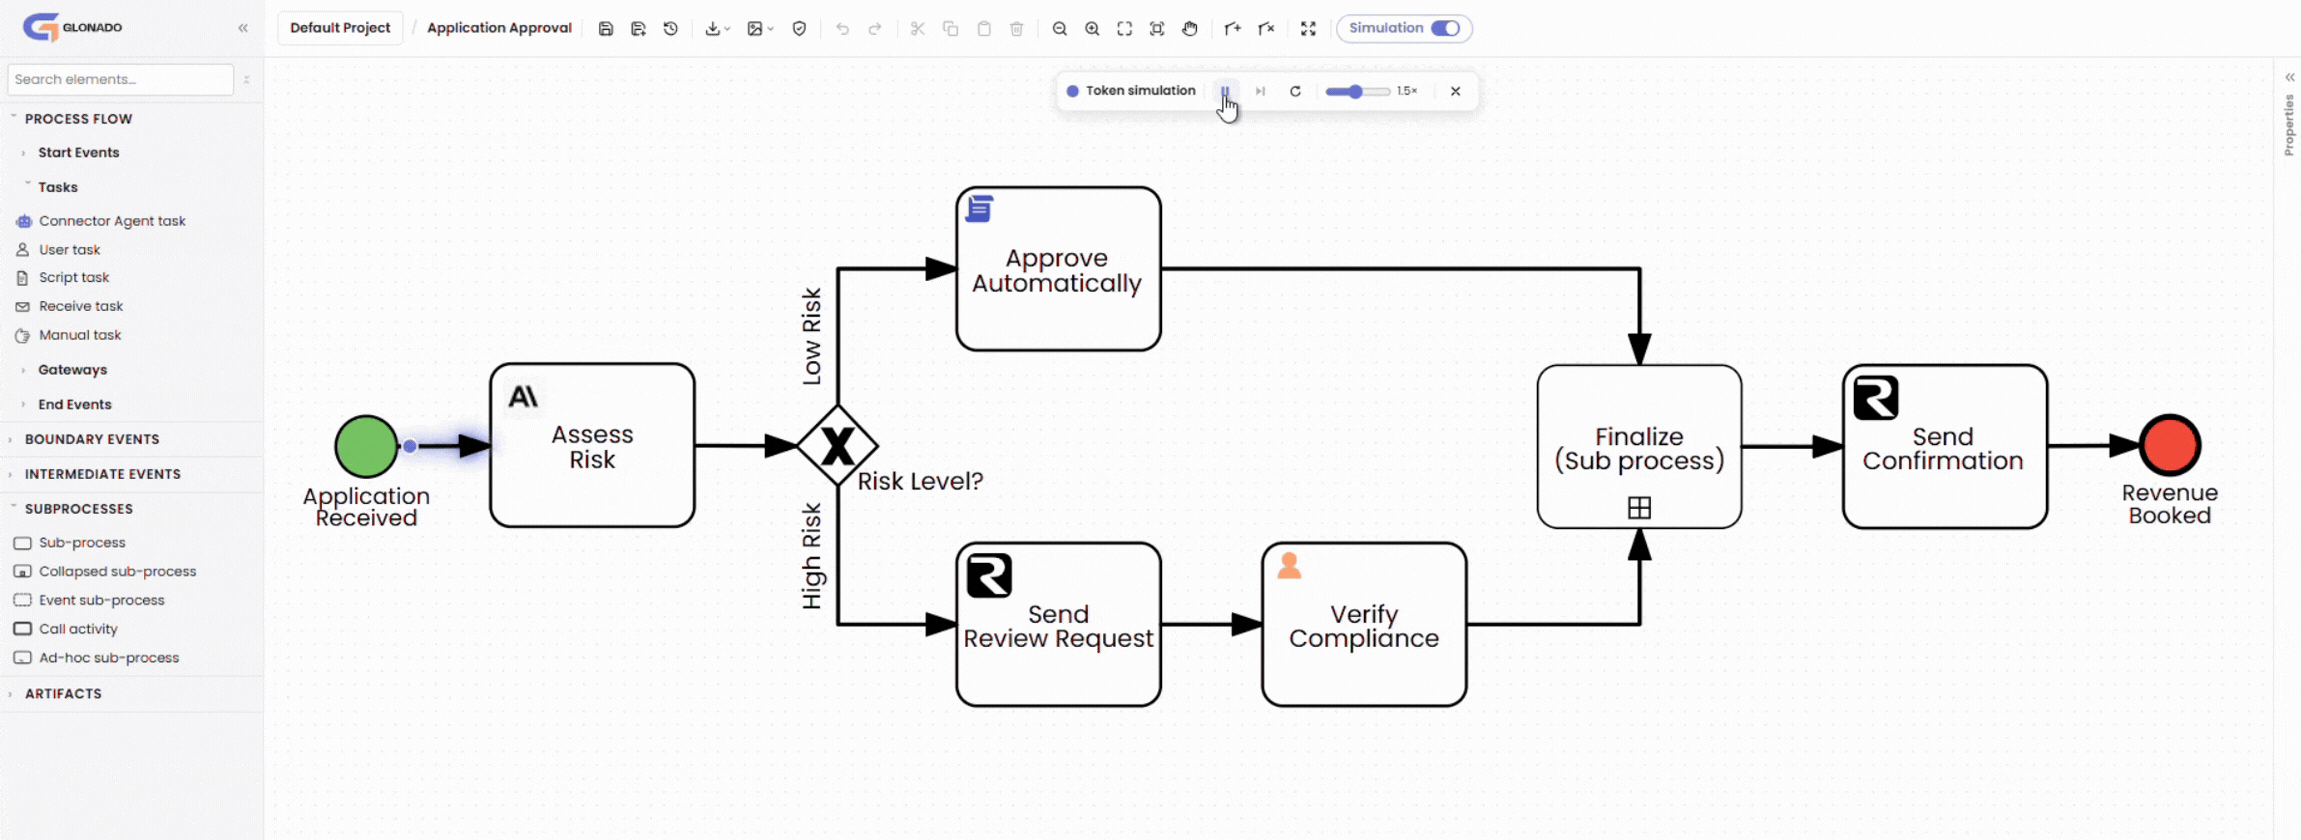
Task: Click the Cut scissors icon
Action: [x=918, y=29]
